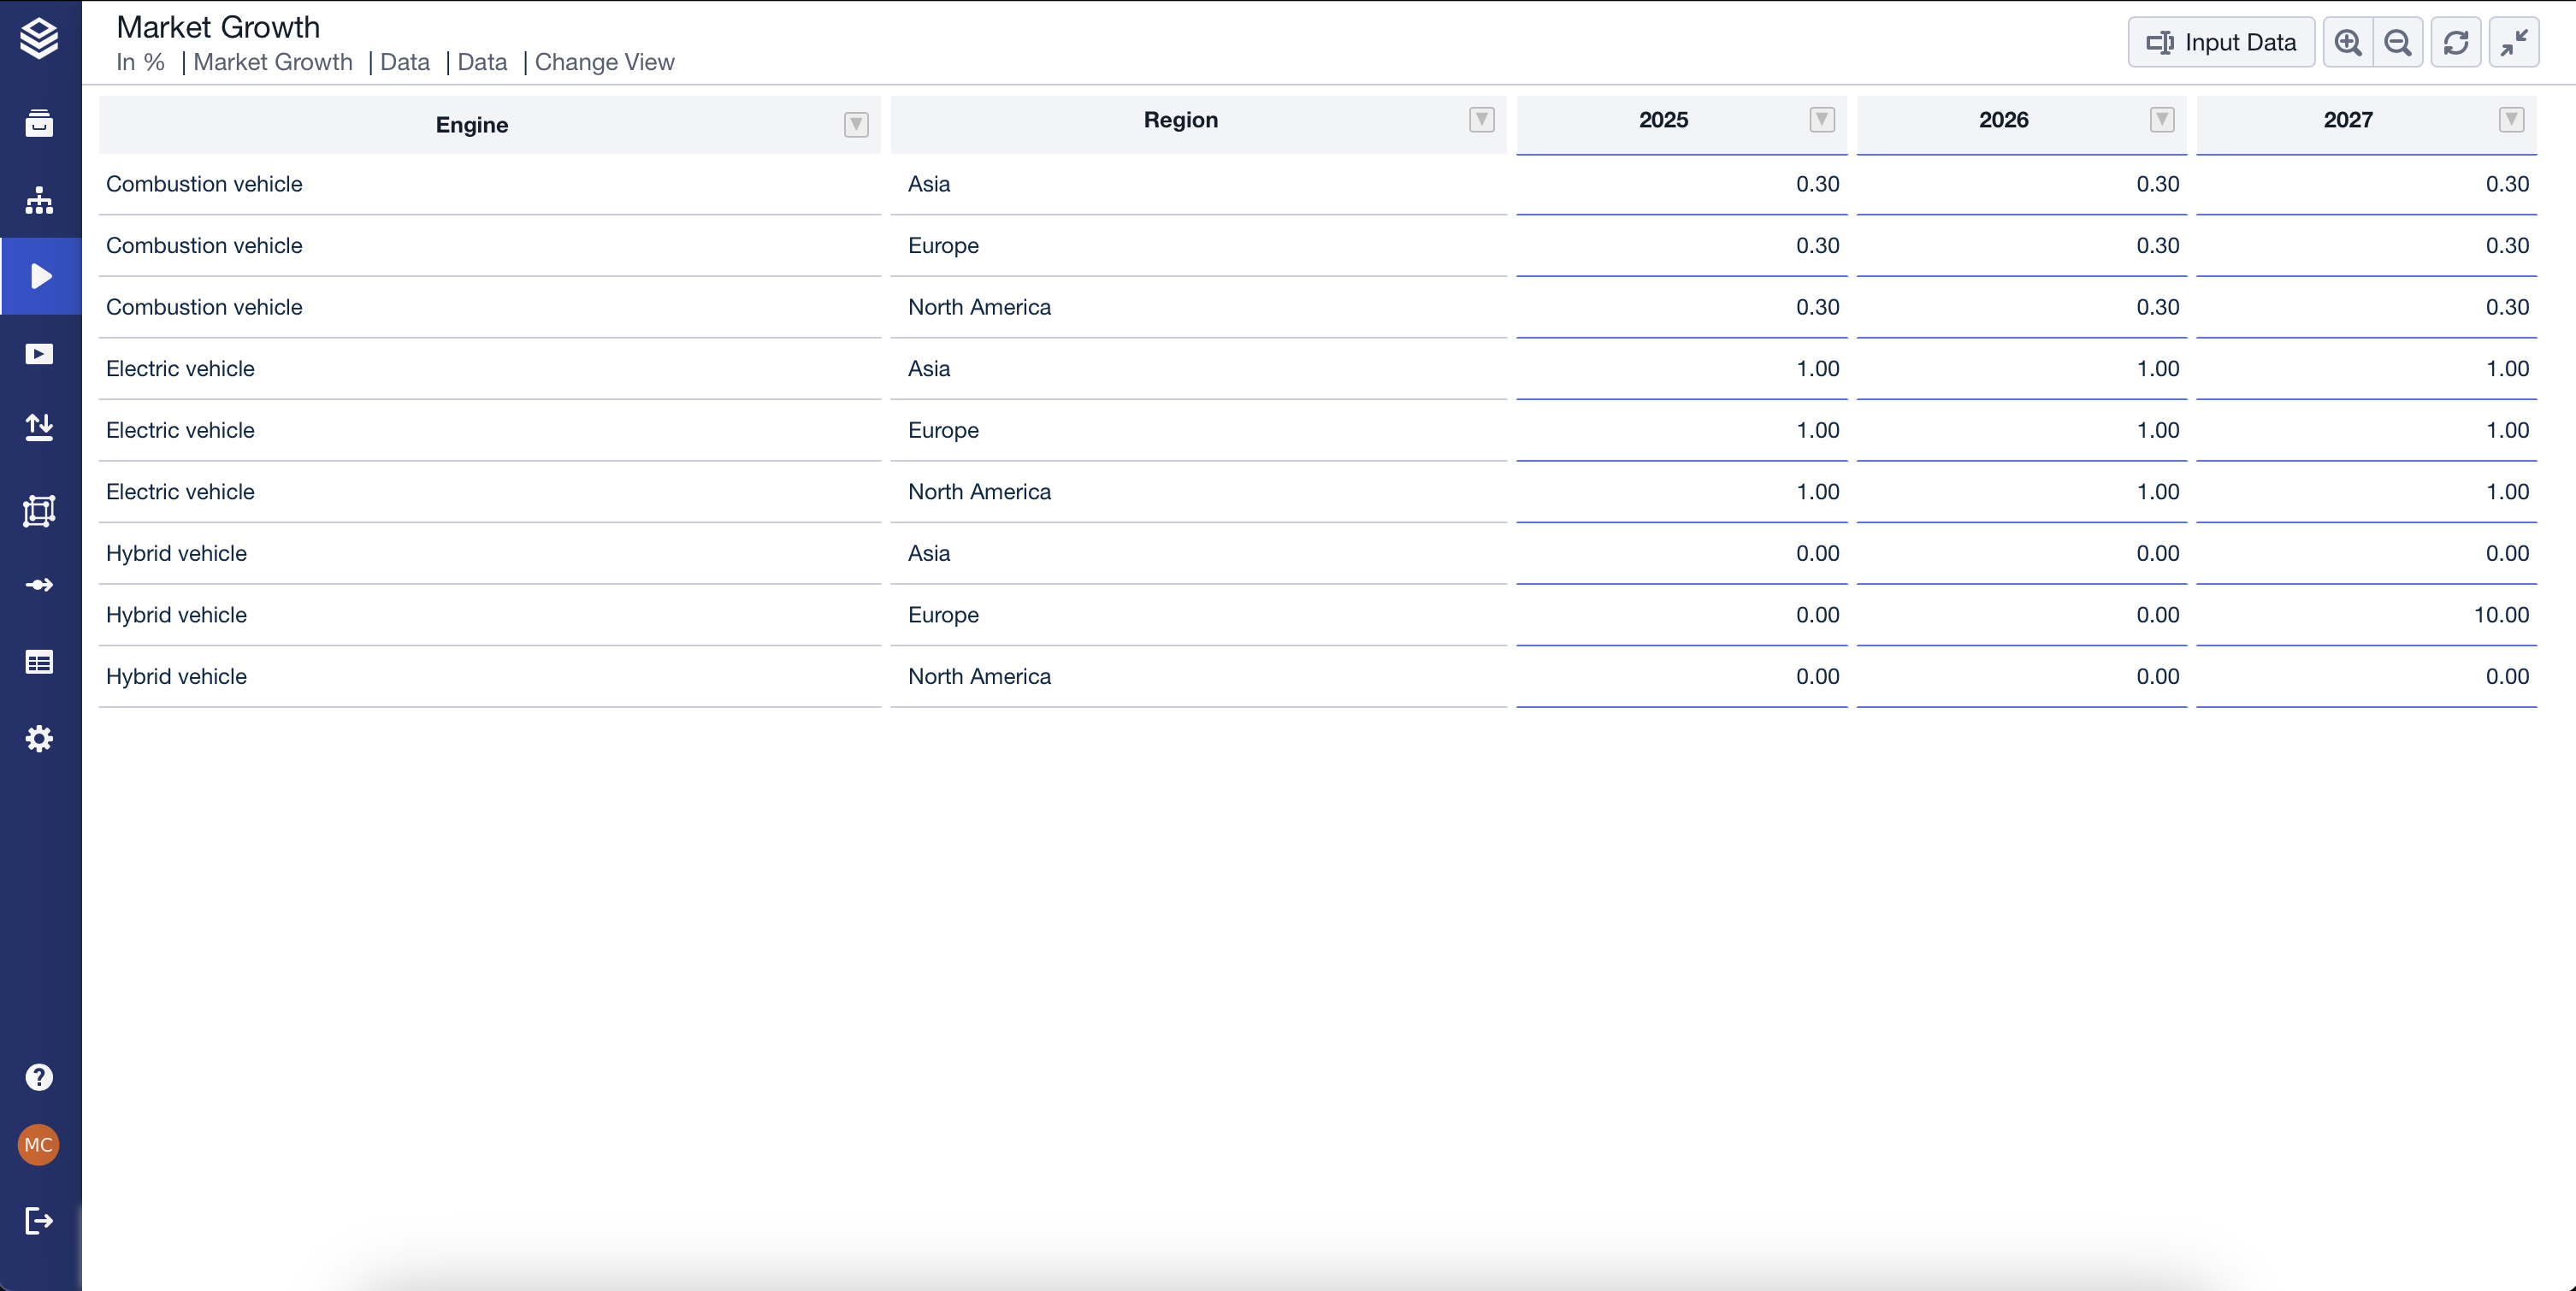Screen dimensions: 2576x1291
Task: Click the zoom in magnifier icon
Action: pyautogui.click(x=2347, y=42)
